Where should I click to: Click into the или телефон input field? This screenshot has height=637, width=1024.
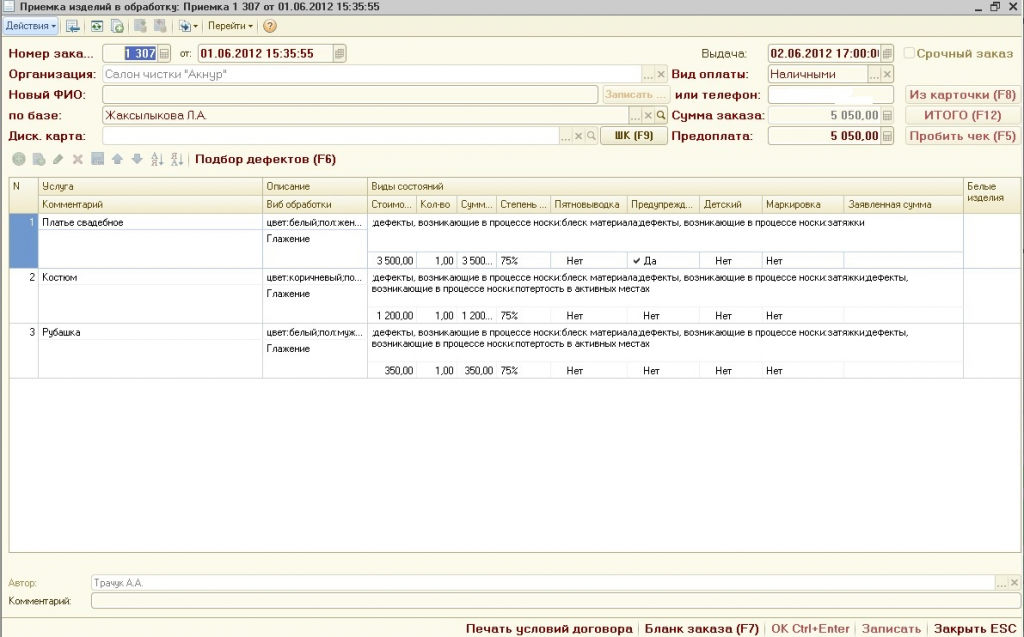click(831, 95)
